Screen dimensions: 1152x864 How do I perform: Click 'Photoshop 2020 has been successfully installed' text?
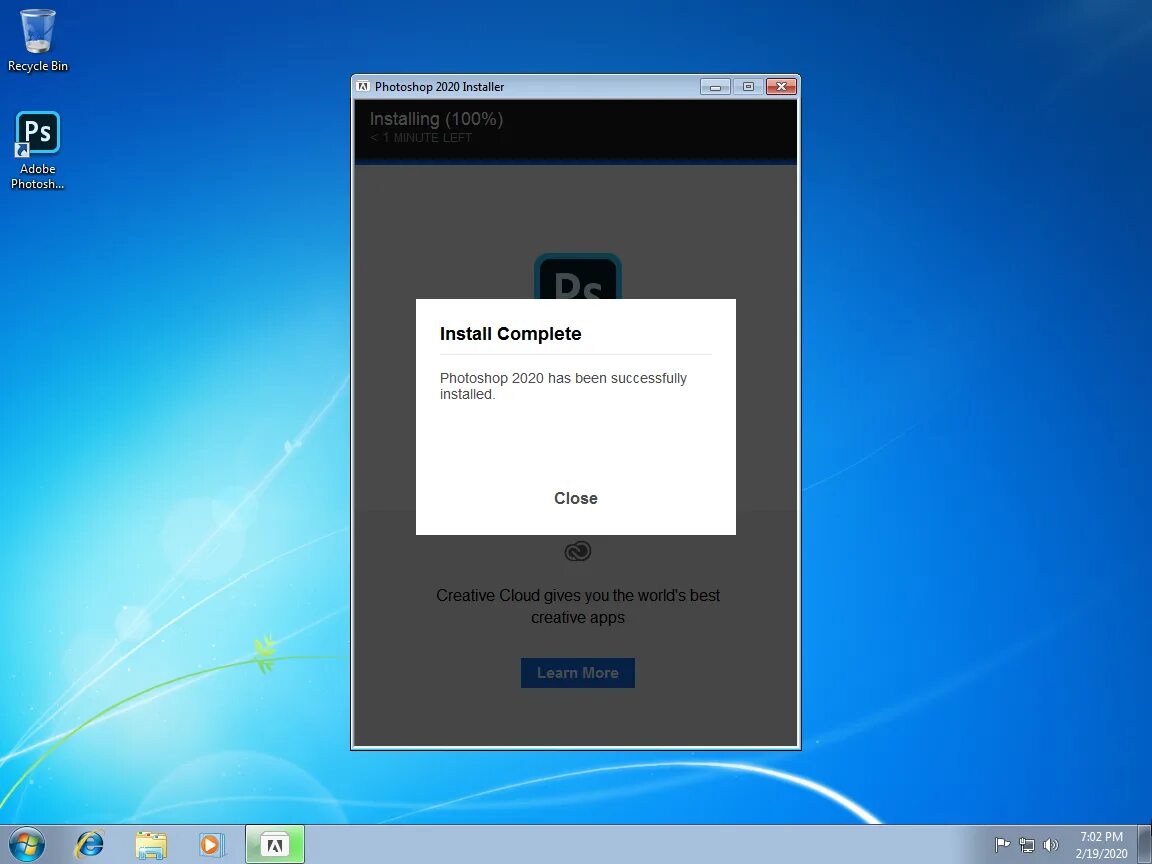pos(563,386)
